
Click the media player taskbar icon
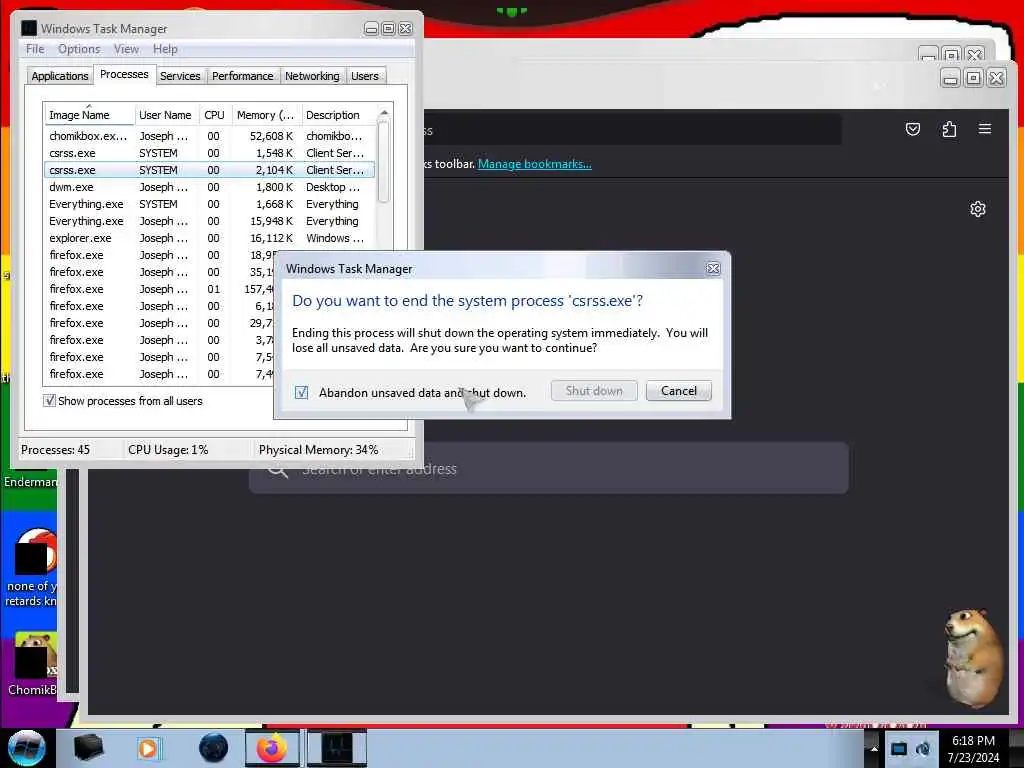coord(149,748)
